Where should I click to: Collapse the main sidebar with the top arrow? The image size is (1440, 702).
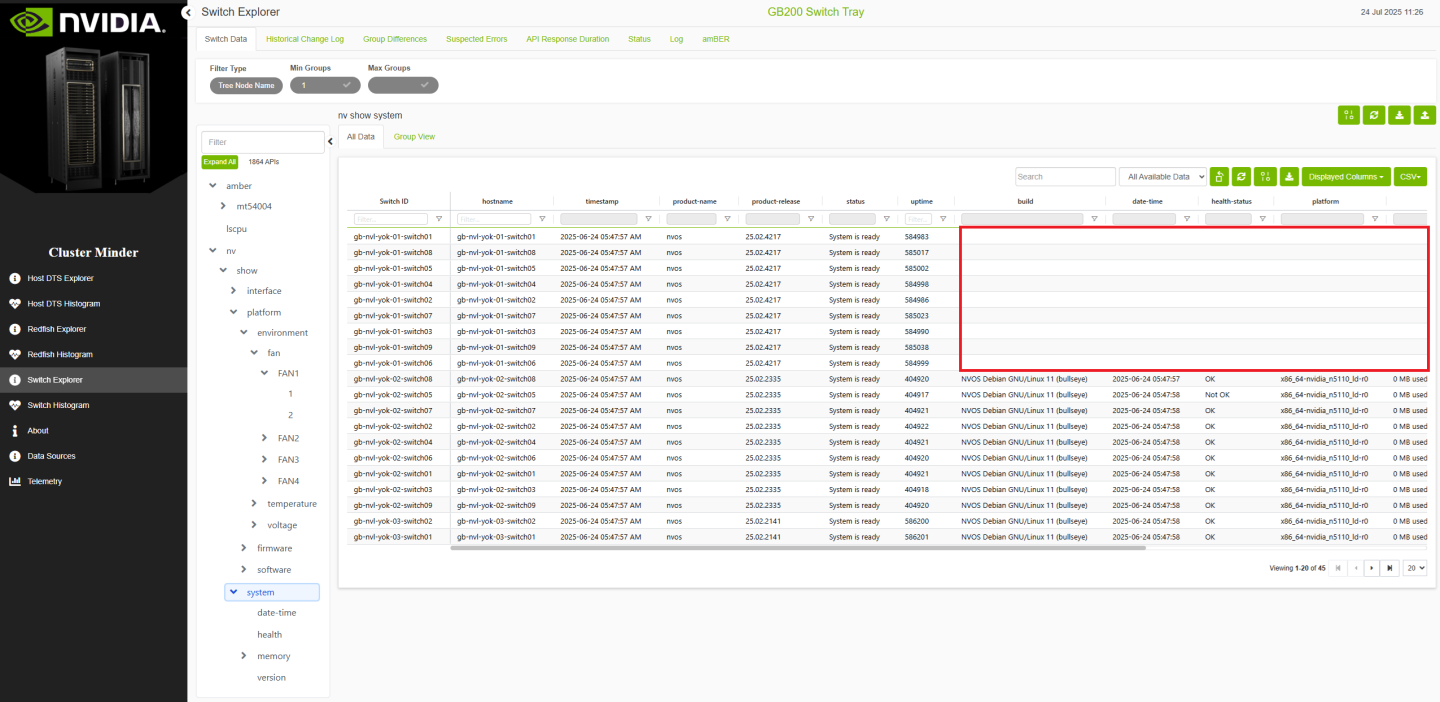pos(187,12)
